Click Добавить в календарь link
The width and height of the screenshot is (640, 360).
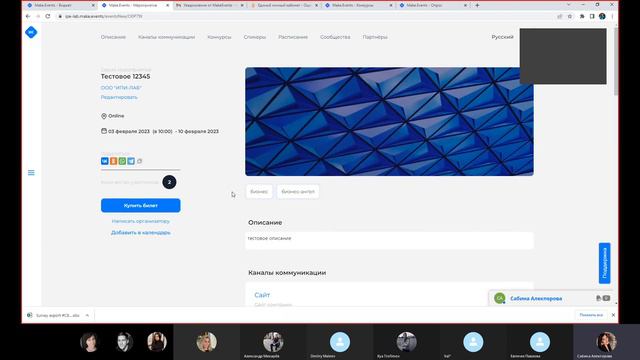point(140,232)
